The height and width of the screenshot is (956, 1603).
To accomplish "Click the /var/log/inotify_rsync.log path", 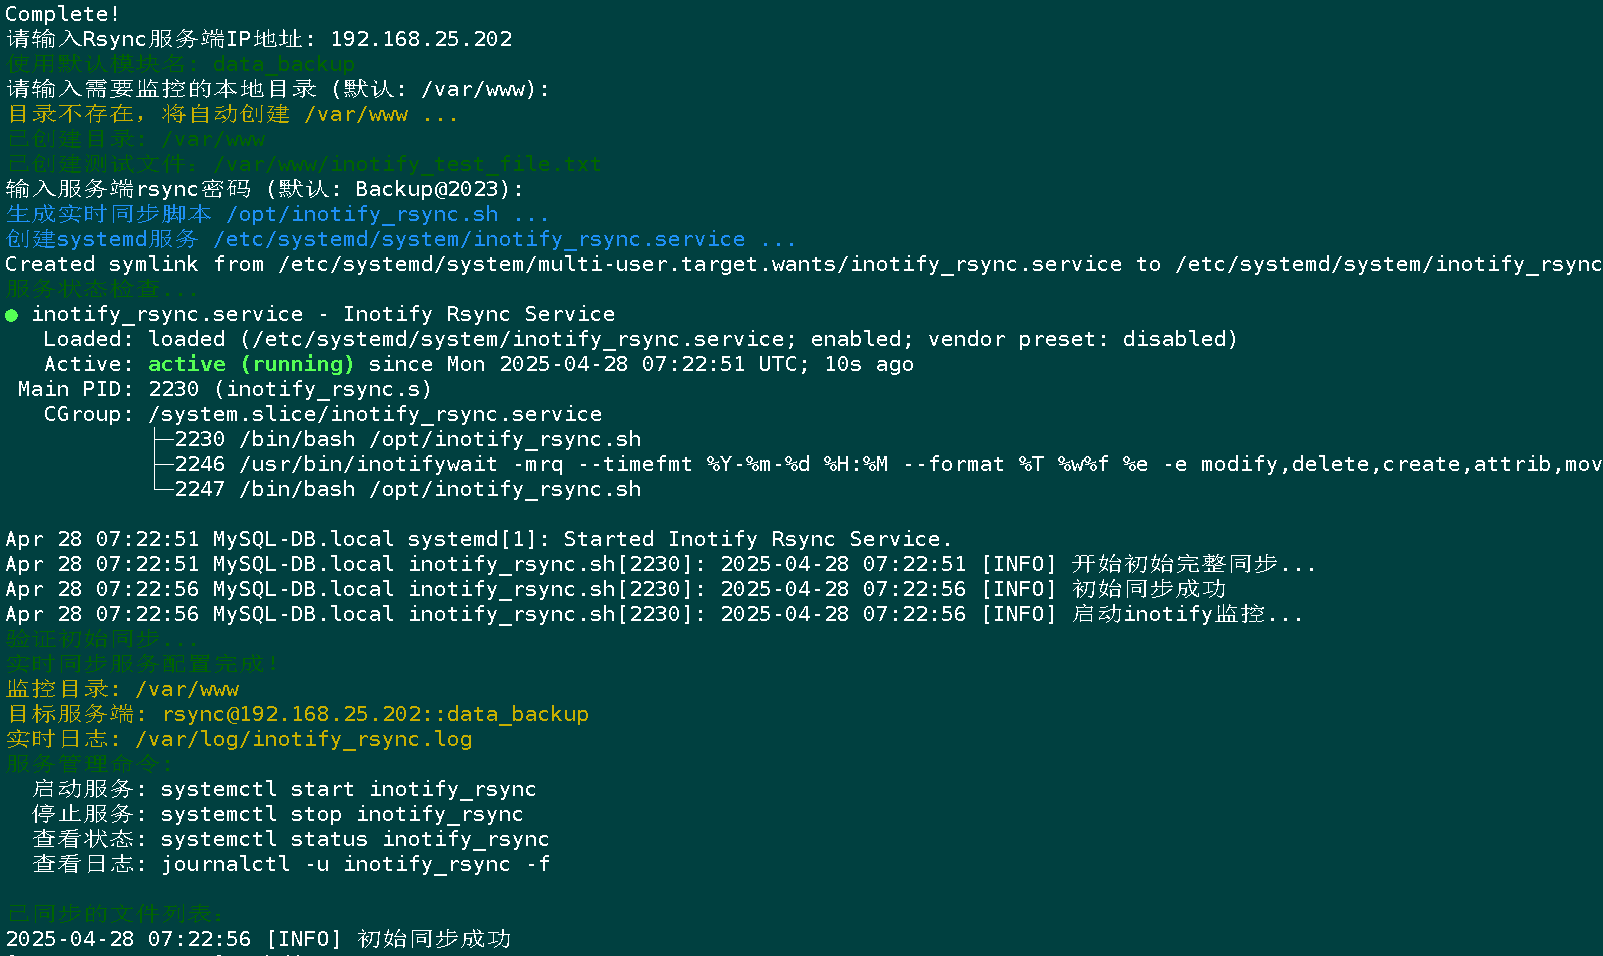I will pos(304,739).
